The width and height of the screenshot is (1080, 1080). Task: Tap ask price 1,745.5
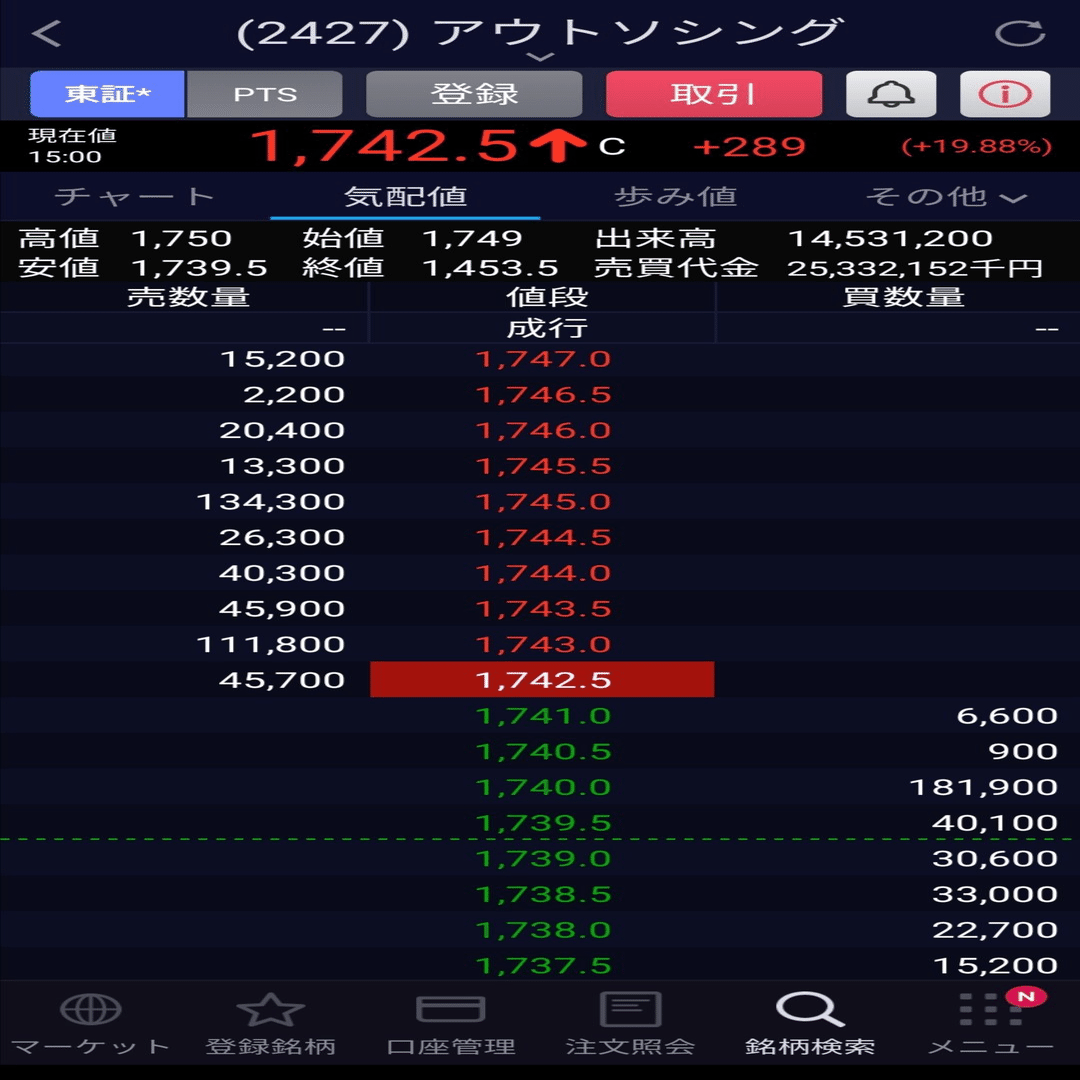coord(543,466)
